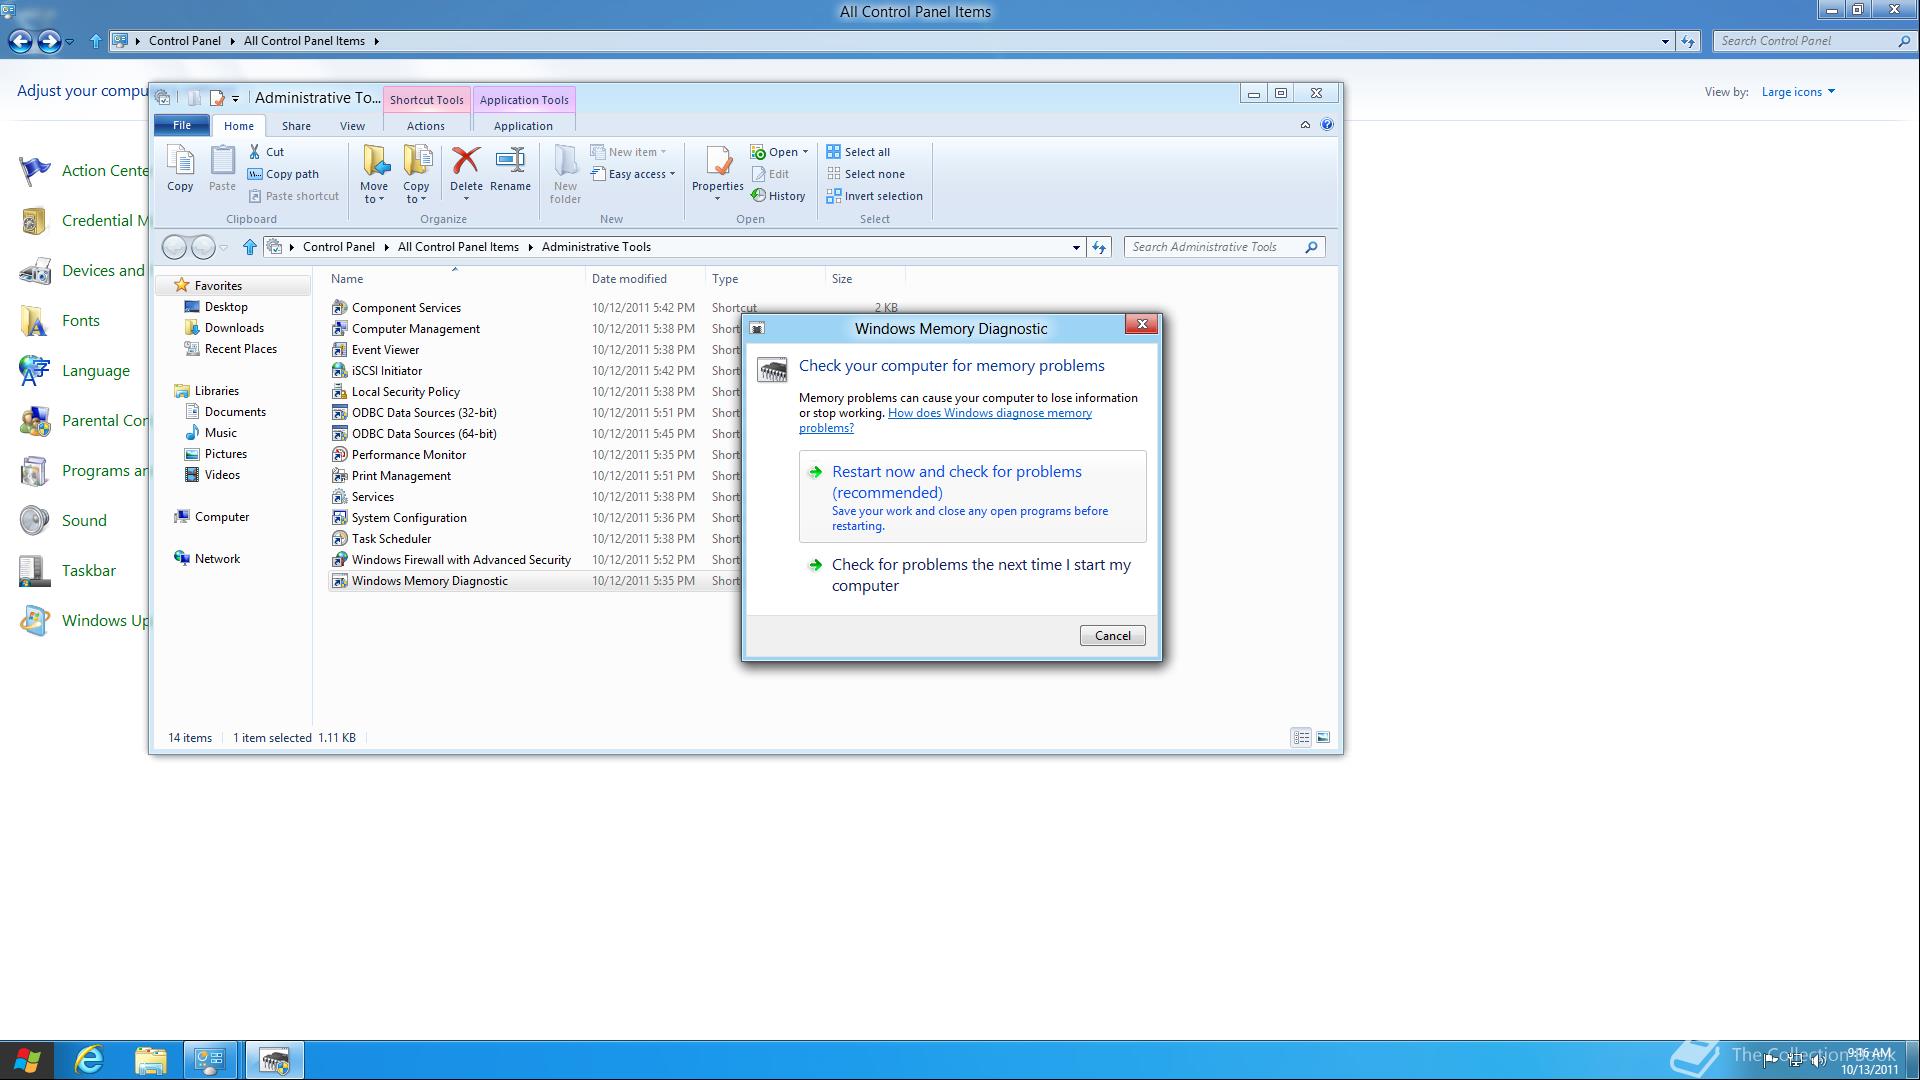Open the Quick Access Toolbar customize dropdown
The height and width of the screenshot is (1080, 1920).
pos(235,98)
